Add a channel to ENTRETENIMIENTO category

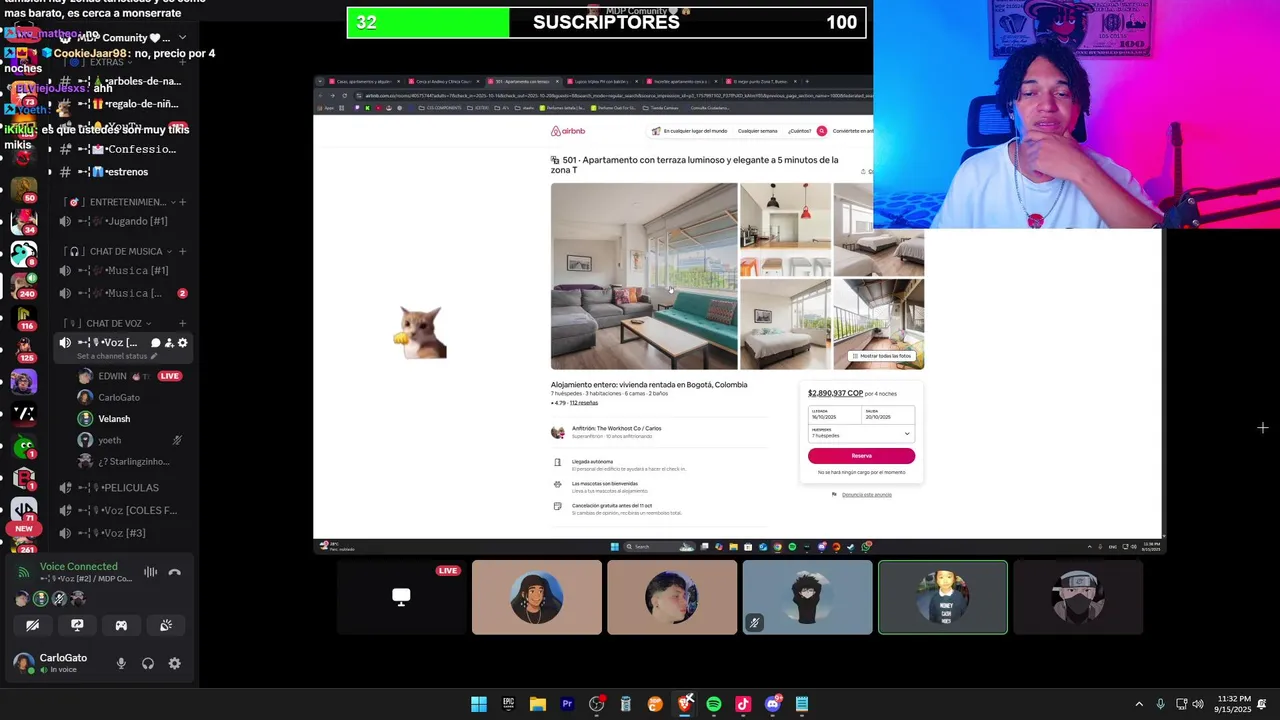tap(182, 202)
